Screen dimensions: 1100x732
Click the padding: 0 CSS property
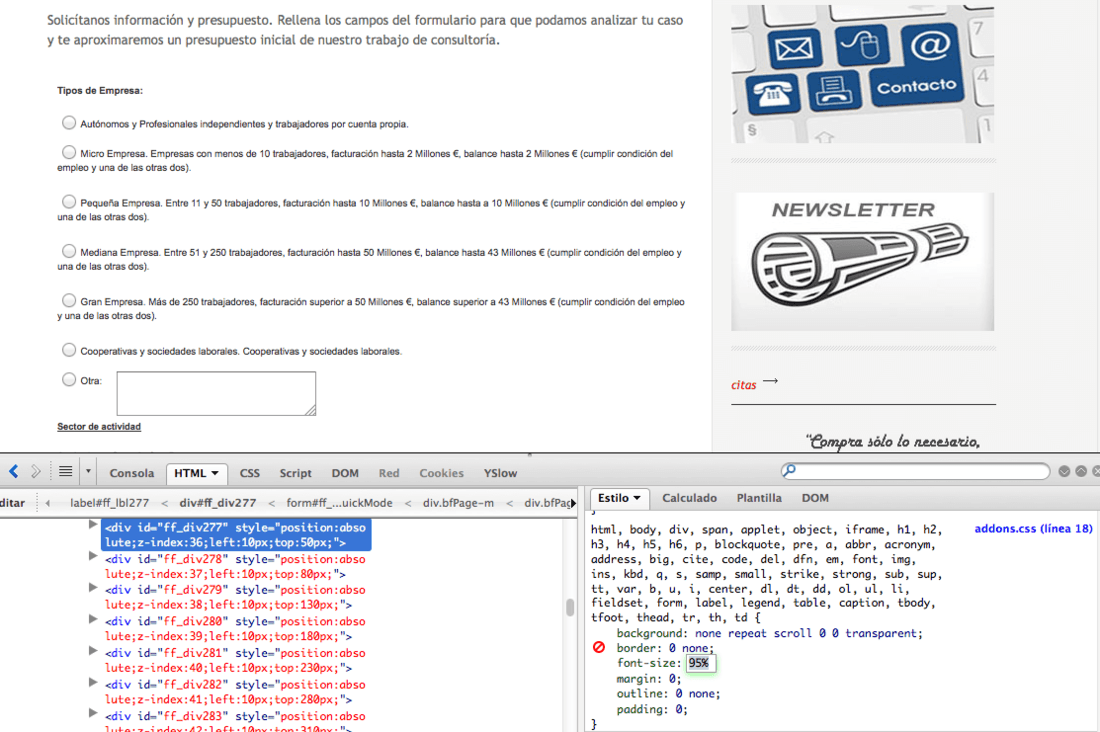pos(652,710)
